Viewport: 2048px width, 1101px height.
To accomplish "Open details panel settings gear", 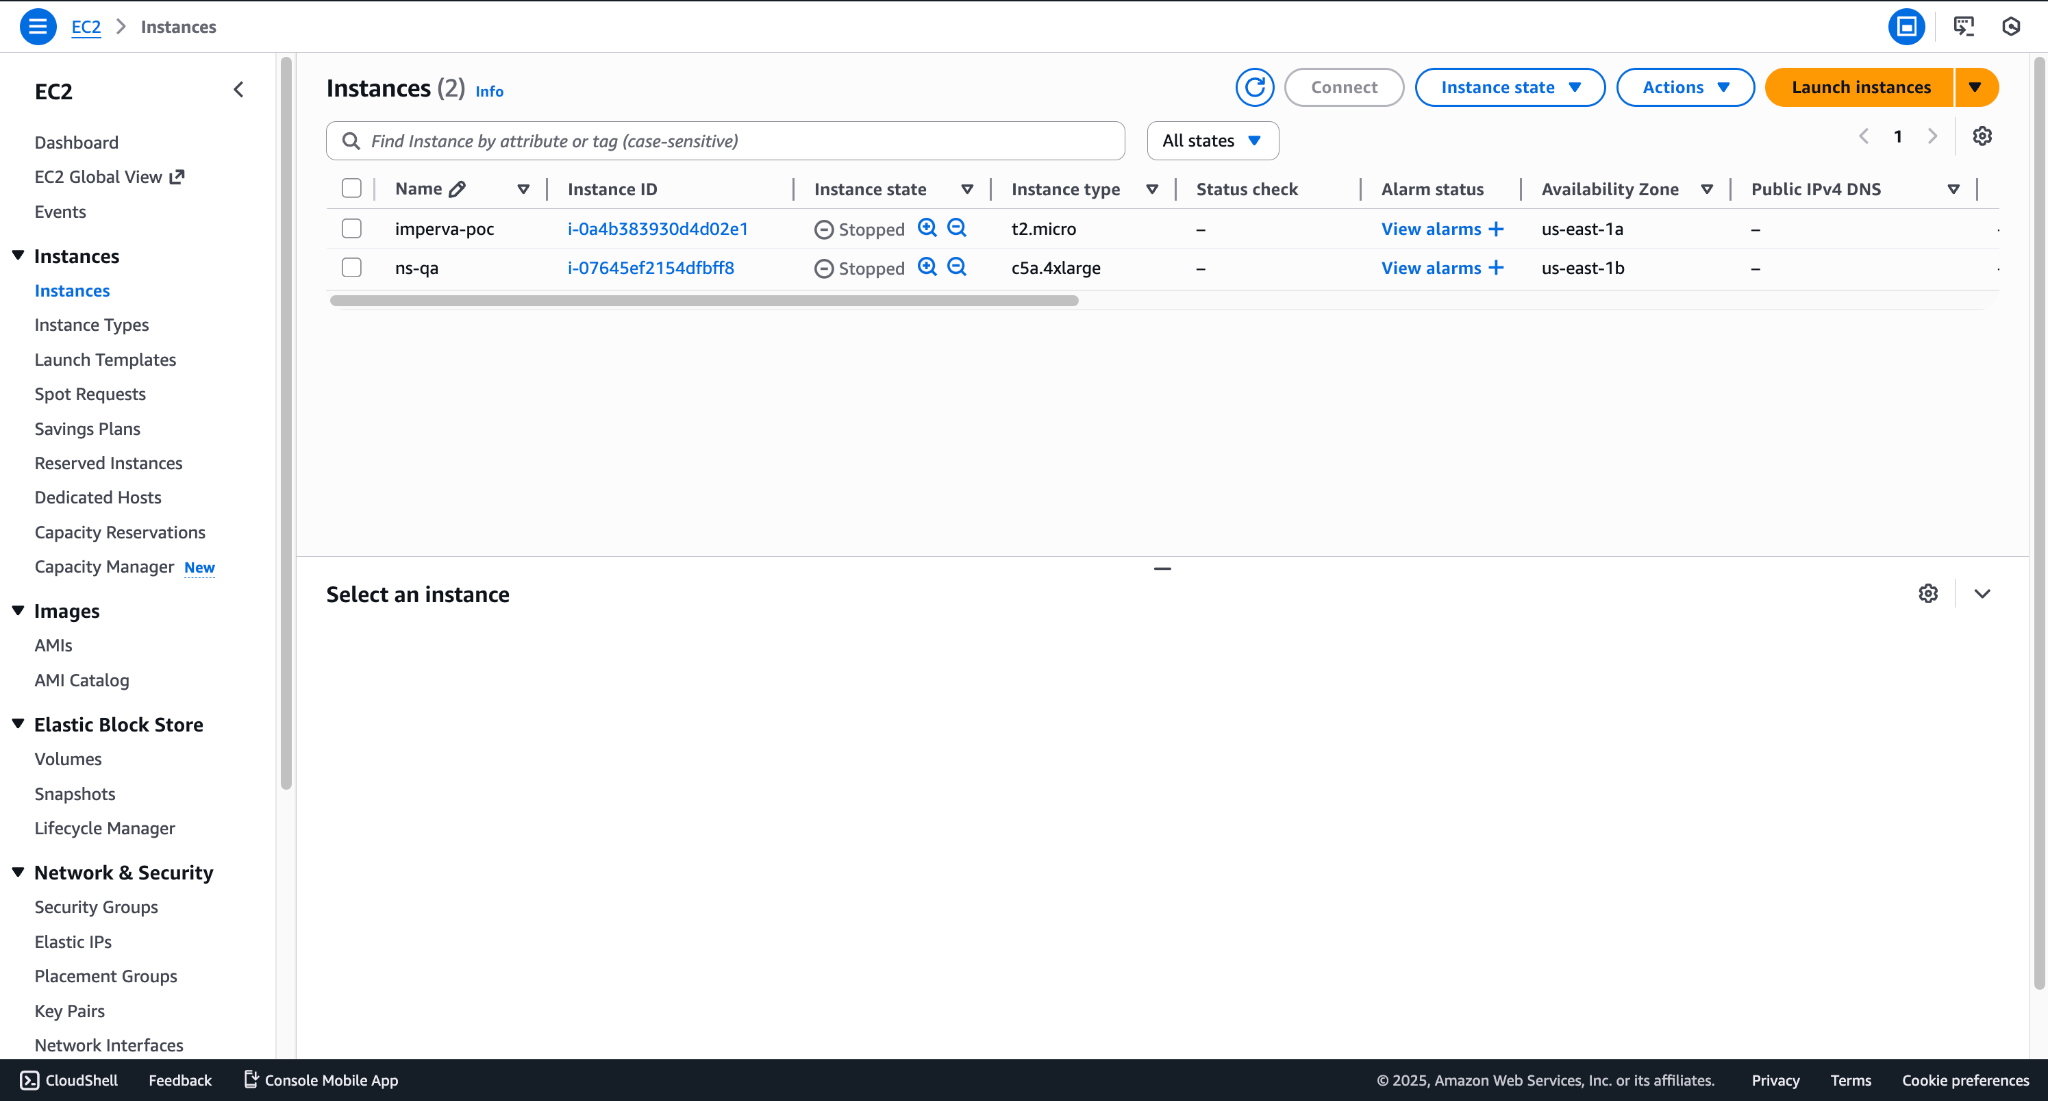I will tap(1928, 594).
